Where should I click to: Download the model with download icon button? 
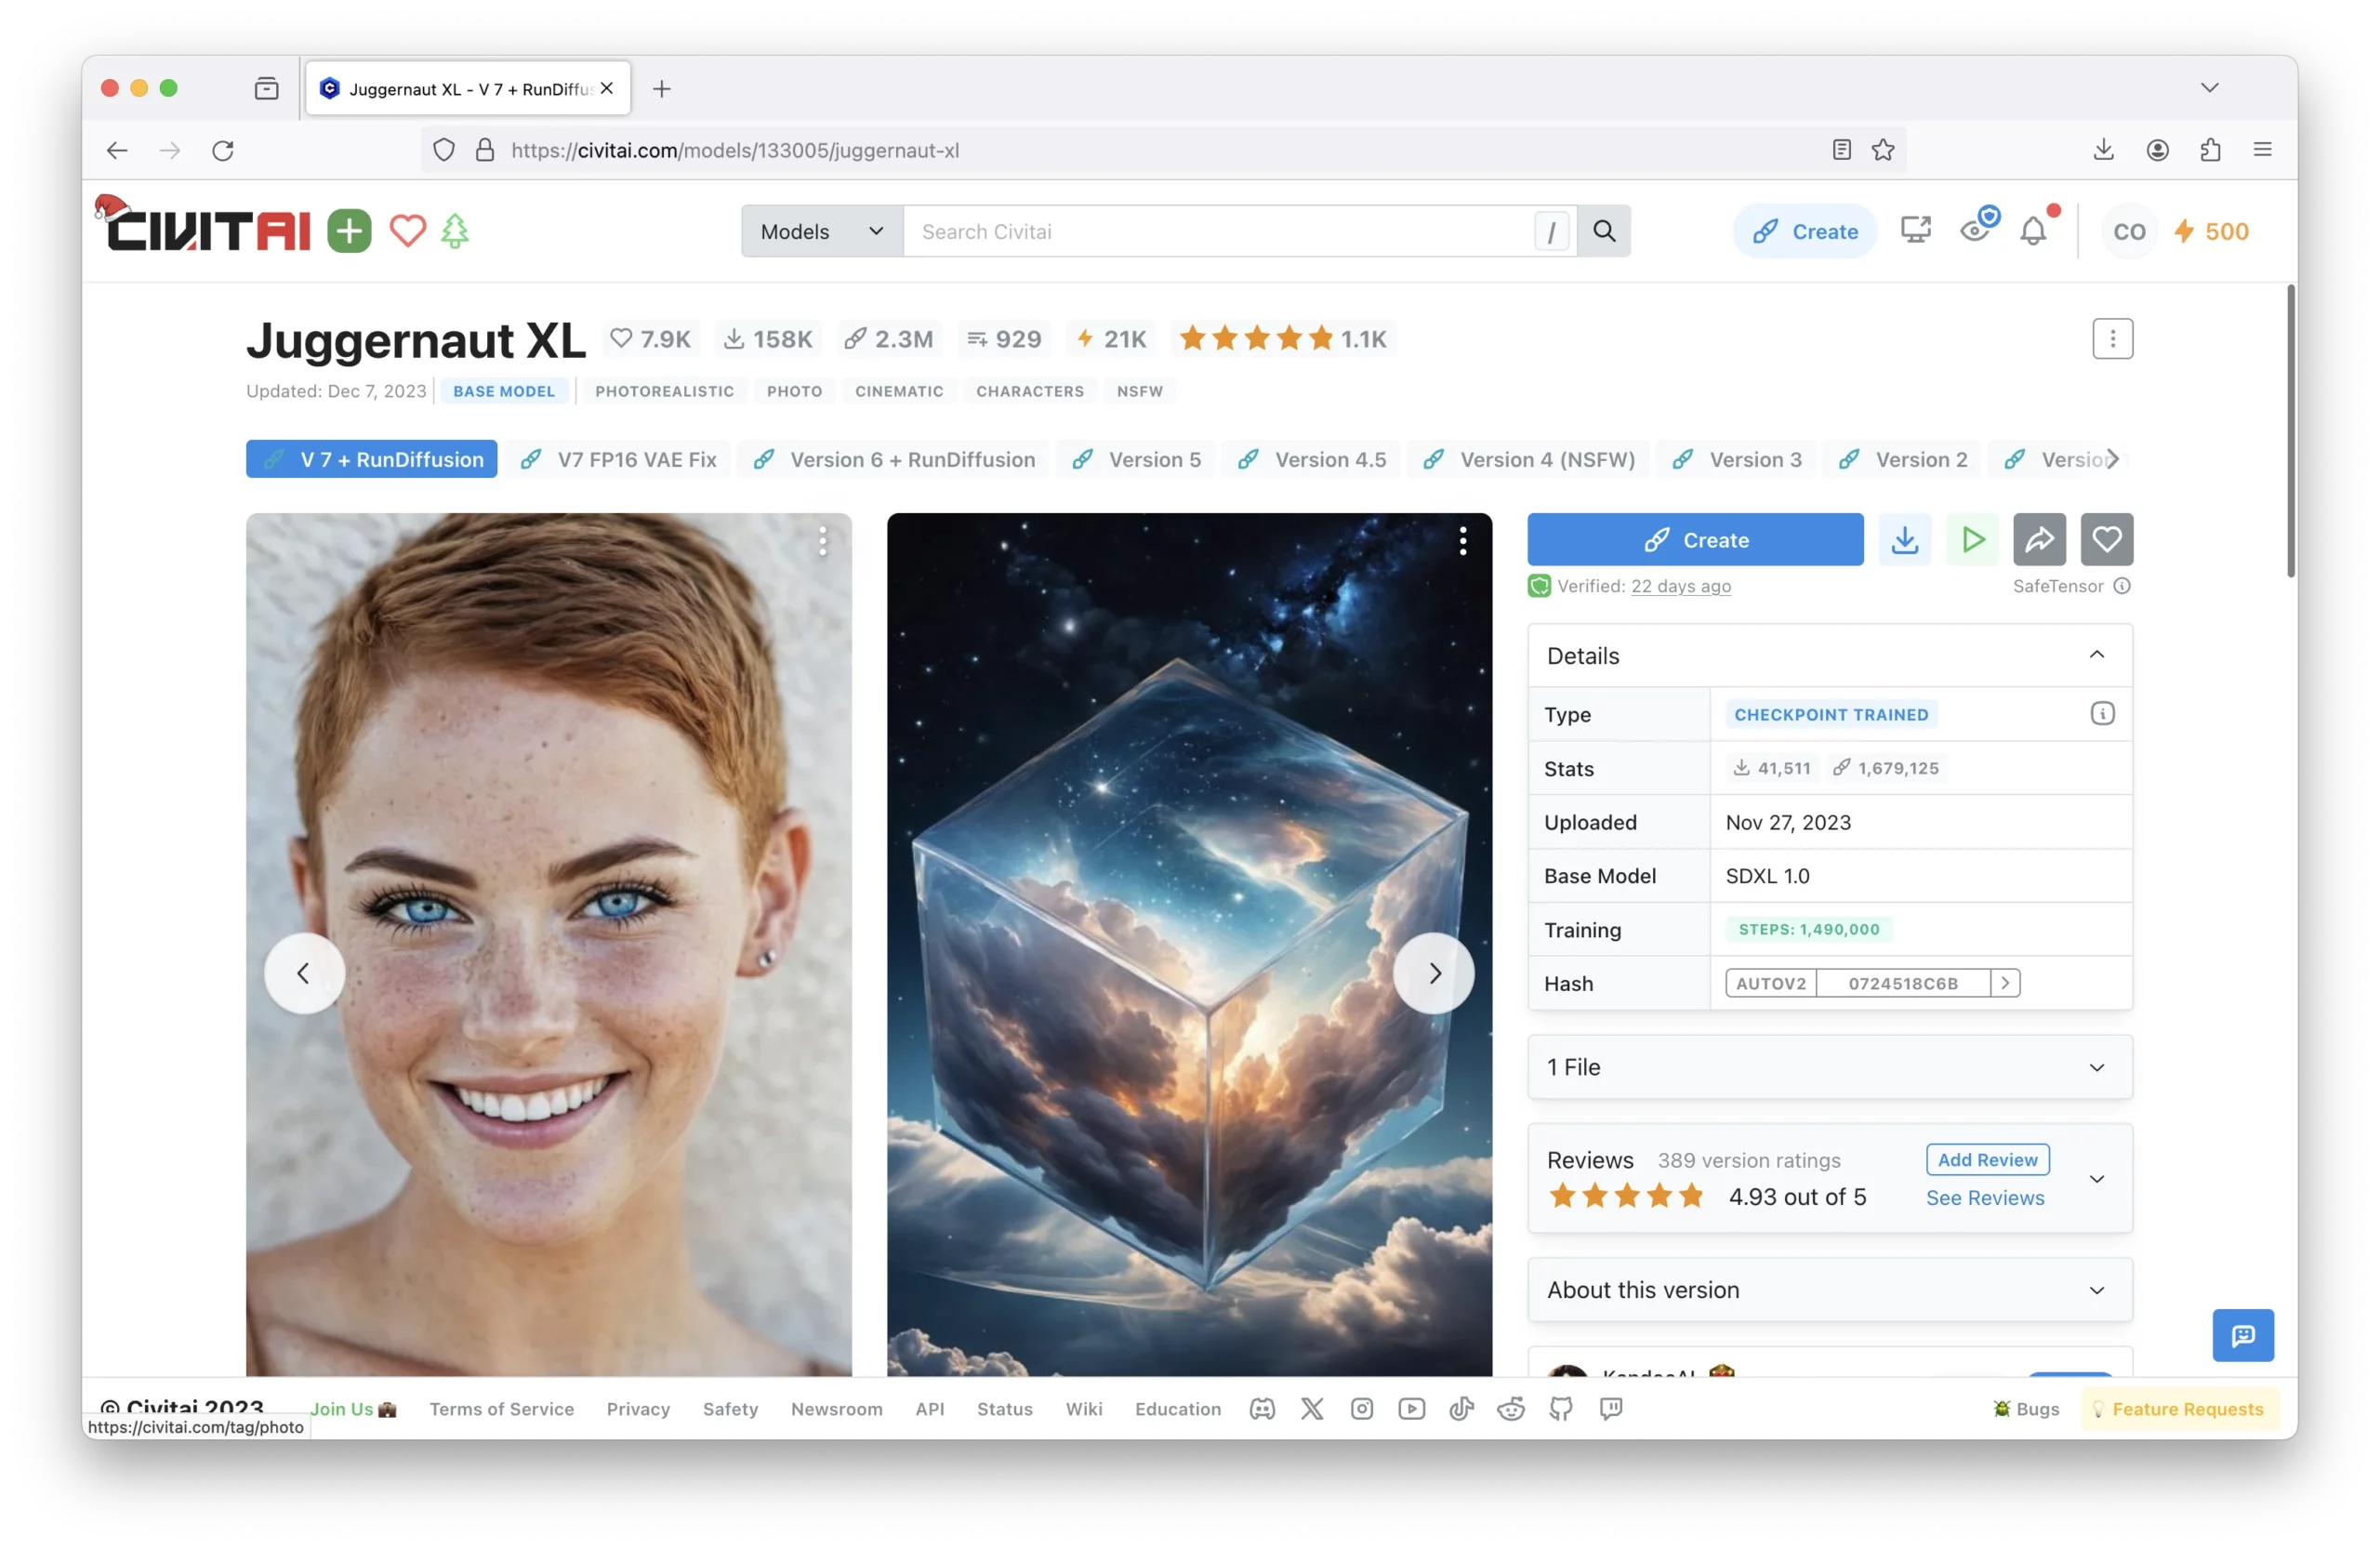(1904, 540)
